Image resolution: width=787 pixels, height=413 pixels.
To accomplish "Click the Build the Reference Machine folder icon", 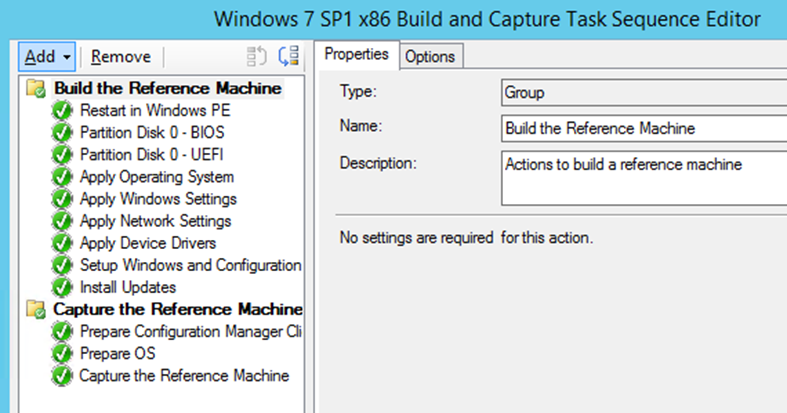I will coord(36,88).
